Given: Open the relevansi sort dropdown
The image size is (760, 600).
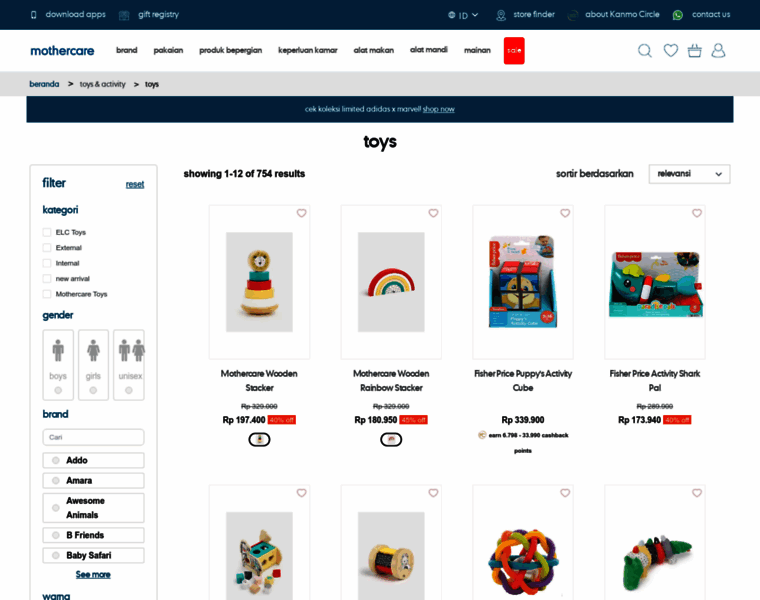Looking at the screenshot, I should coord(689,174).
